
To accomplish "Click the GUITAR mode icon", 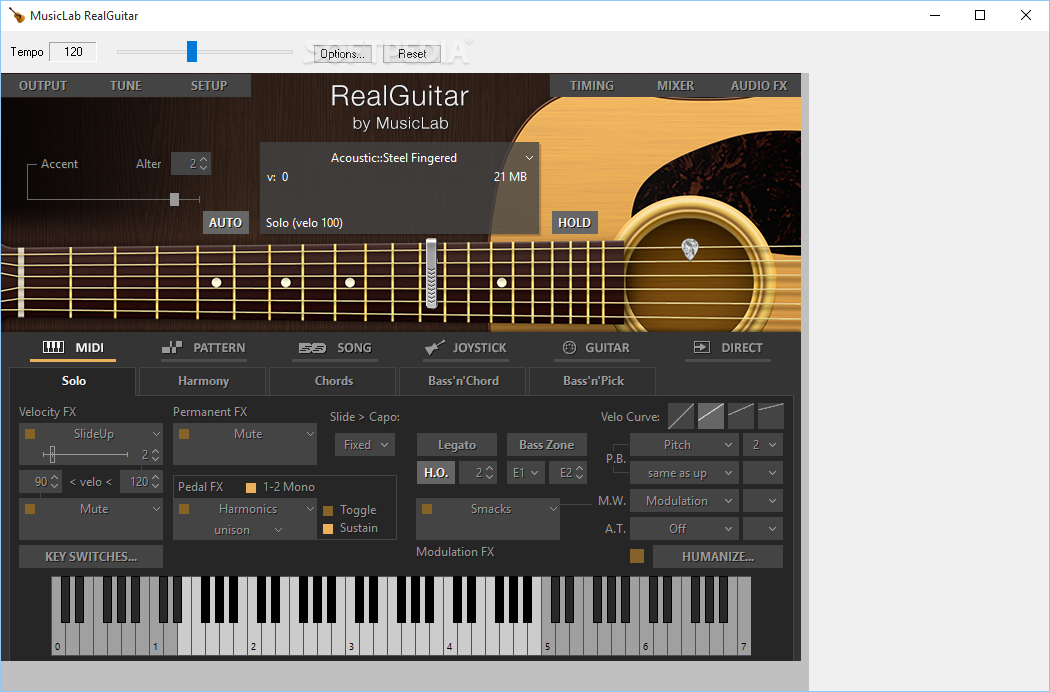I will click(x=569, y=347).
